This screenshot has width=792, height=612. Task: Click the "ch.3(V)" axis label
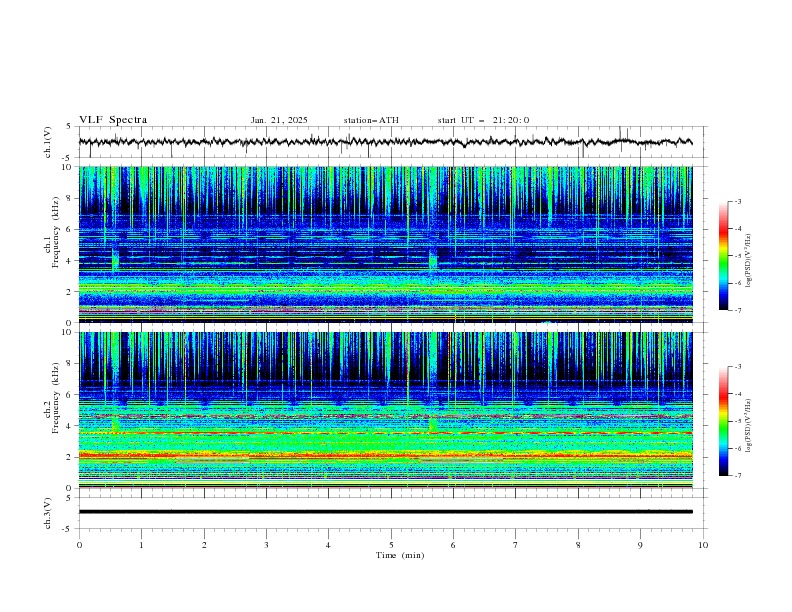(x=48, y=513)
